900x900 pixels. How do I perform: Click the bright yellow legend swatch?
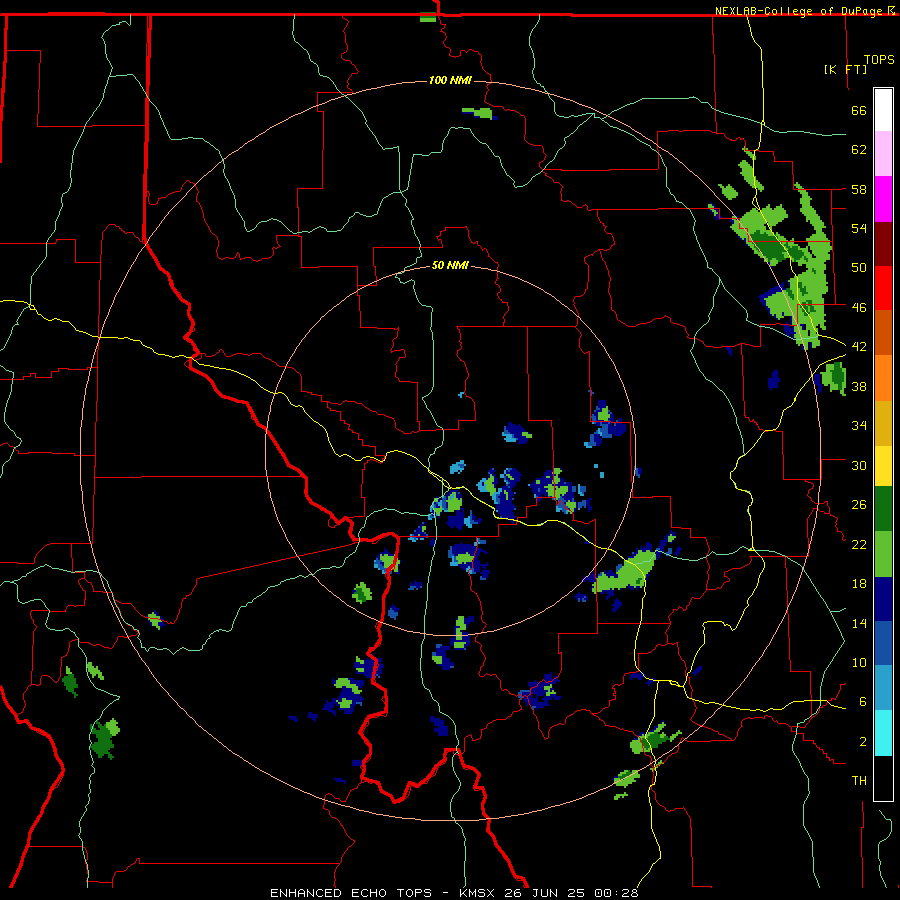click(883, 466)
